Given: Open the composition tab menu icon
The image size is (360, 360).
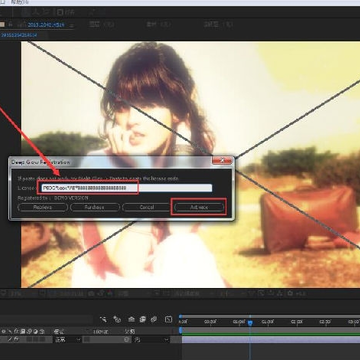Looking at the screenshot, I should 72,25.
